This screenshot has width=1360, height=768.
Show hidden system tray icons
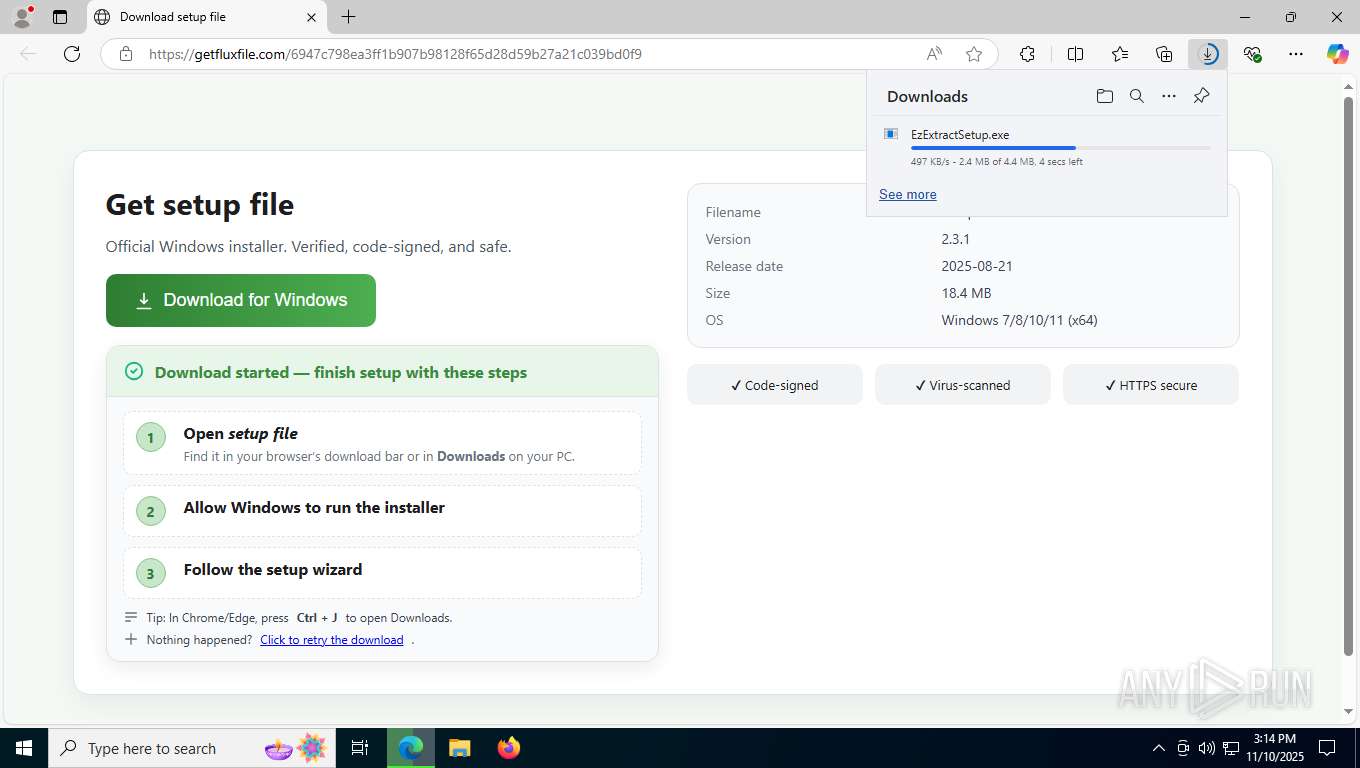pyautogui.click(x=1159, y=748)
